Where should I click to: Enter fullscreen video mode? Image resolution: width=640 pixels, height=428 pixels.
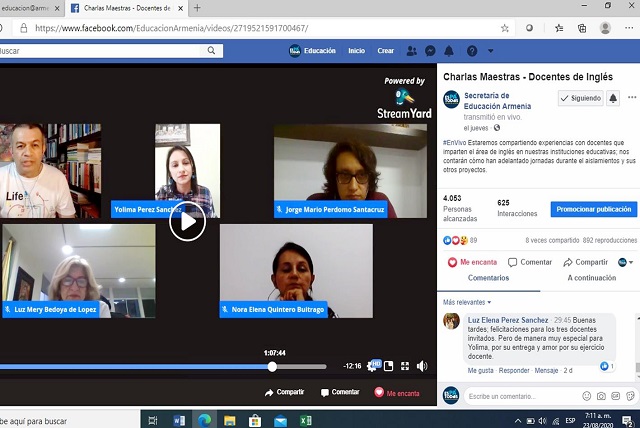pyautogui.click(x=405, y=366)
